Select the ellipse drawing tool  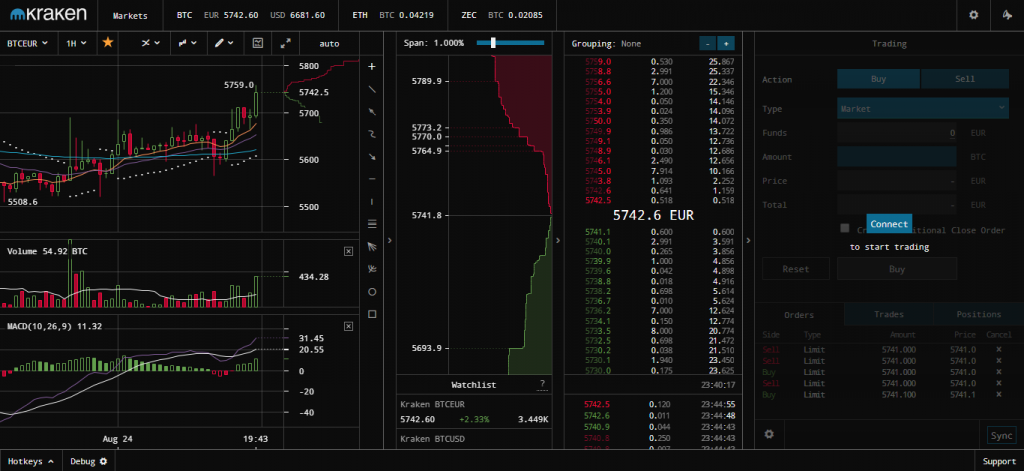tap(372, 292)
